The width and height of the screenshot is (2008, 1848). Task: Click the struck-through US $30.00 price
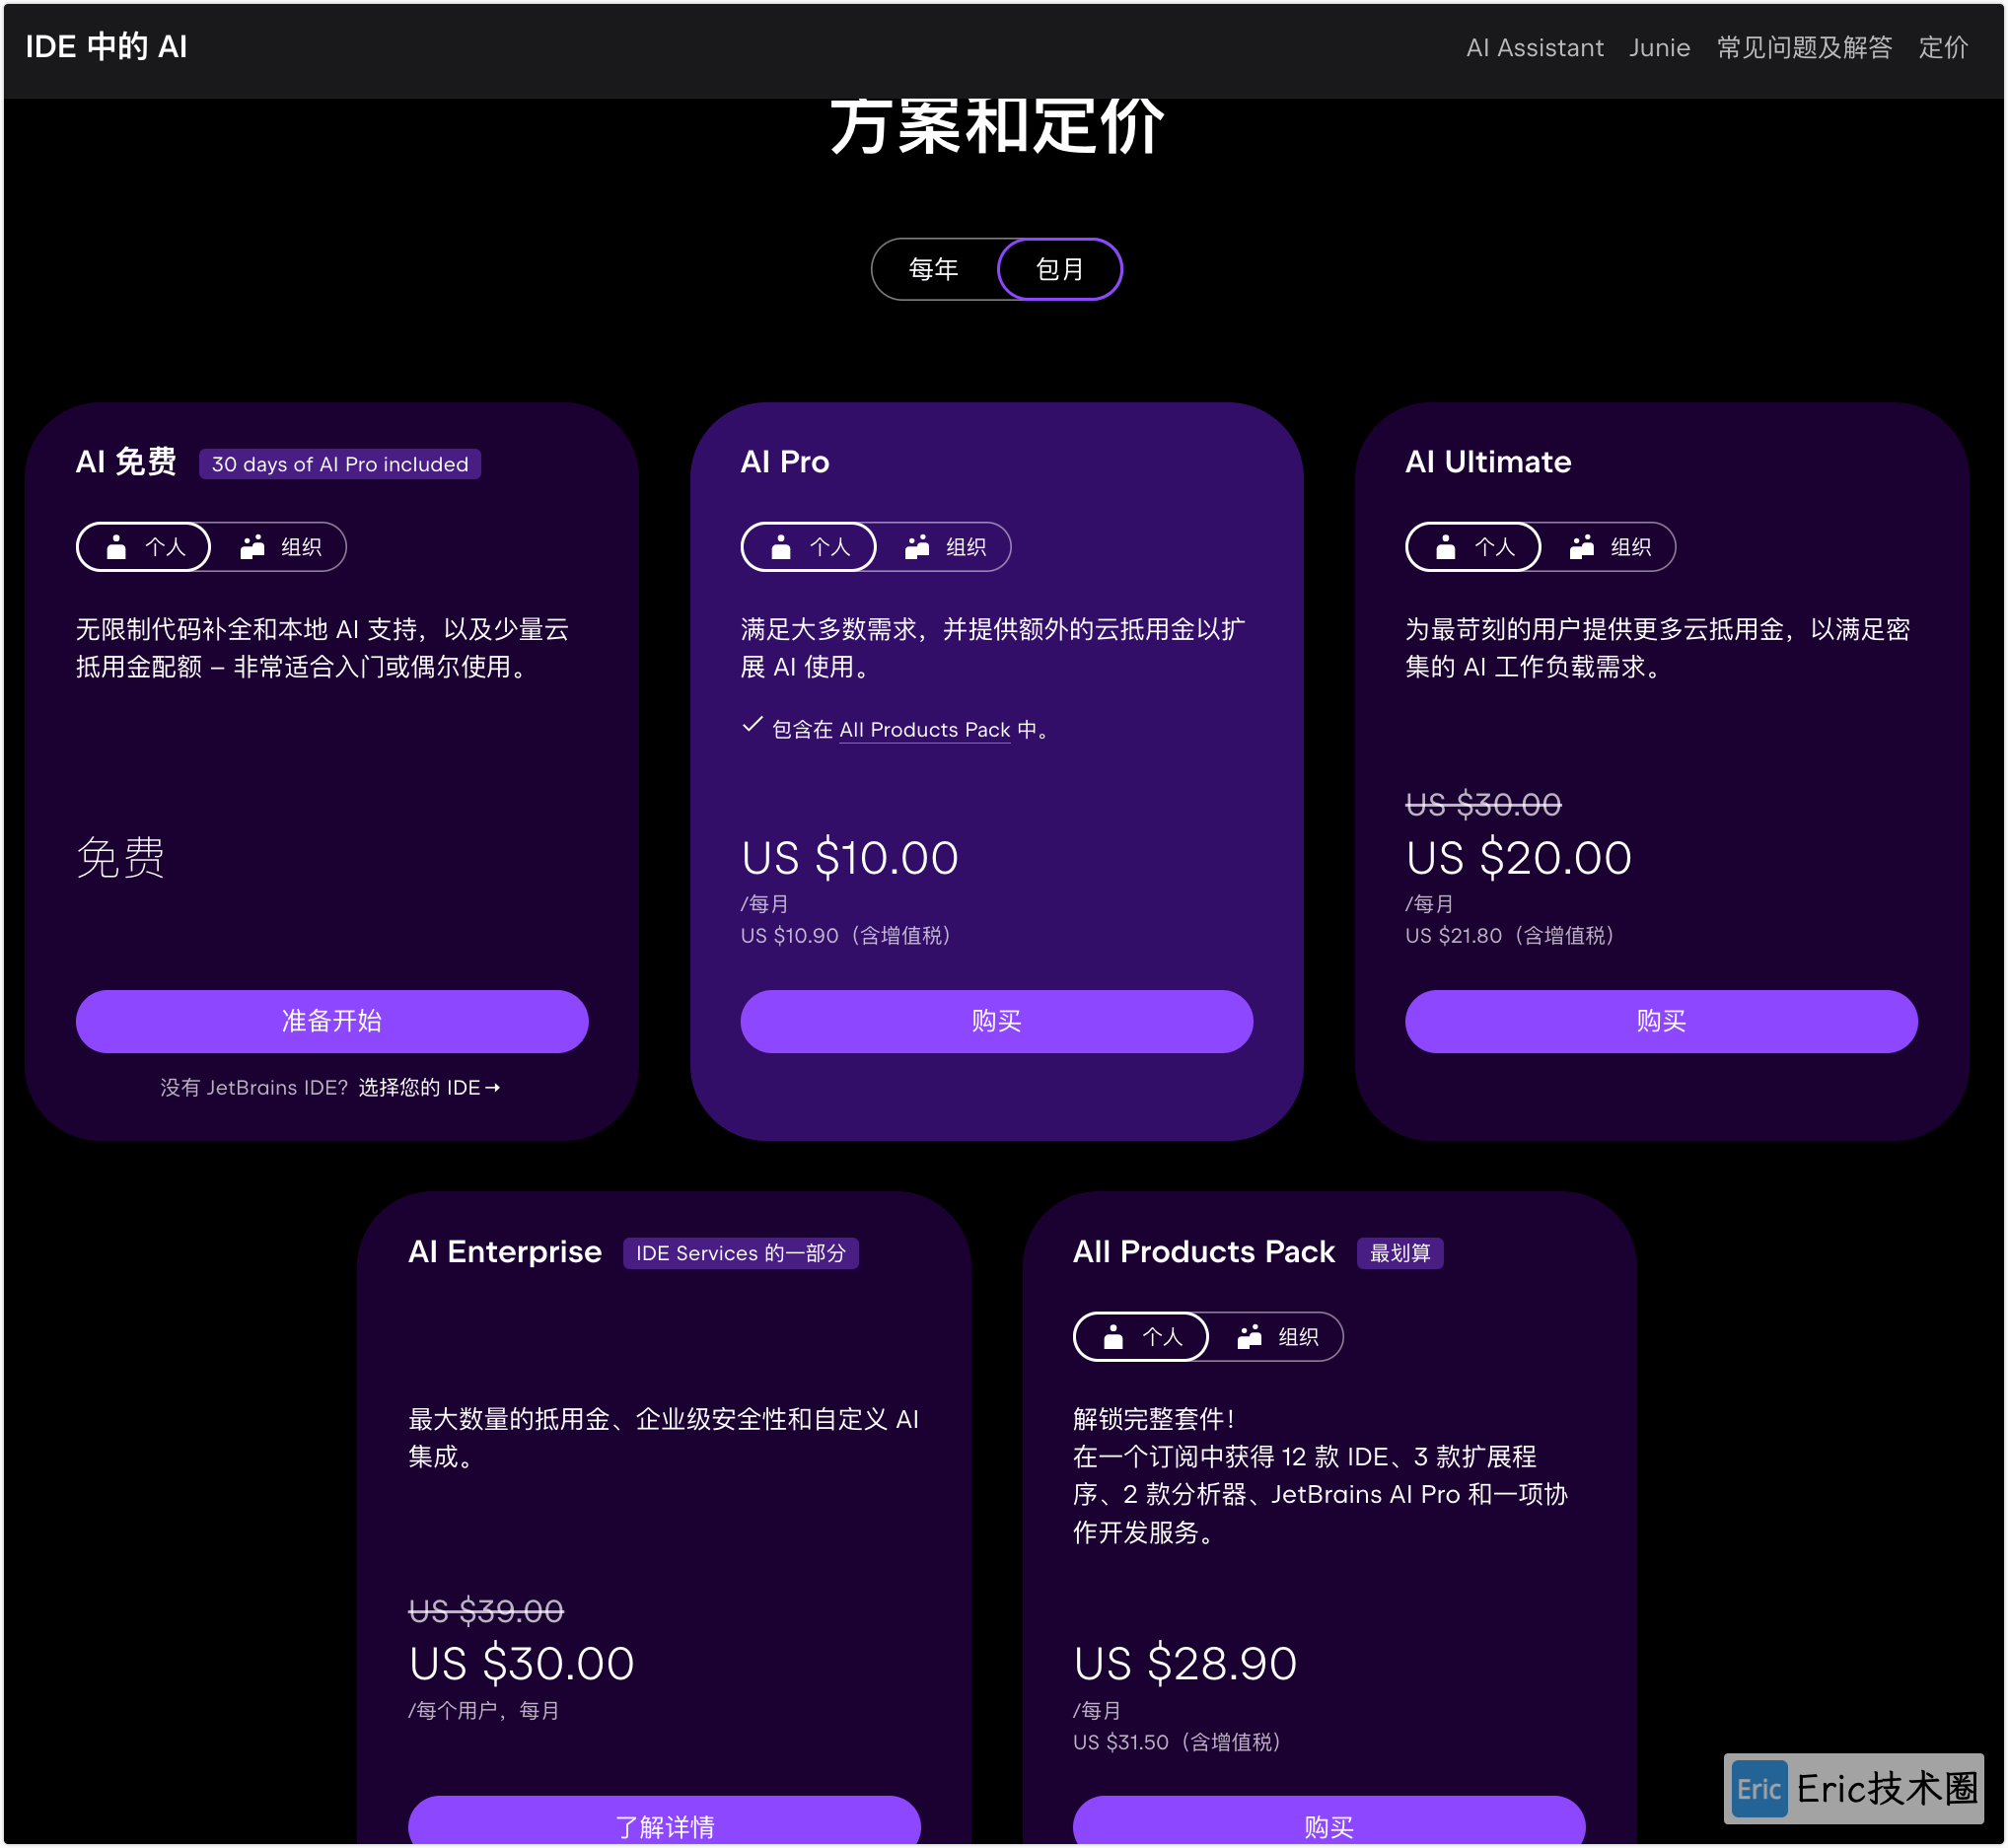pyautogui.click(x=1484, y=804)
